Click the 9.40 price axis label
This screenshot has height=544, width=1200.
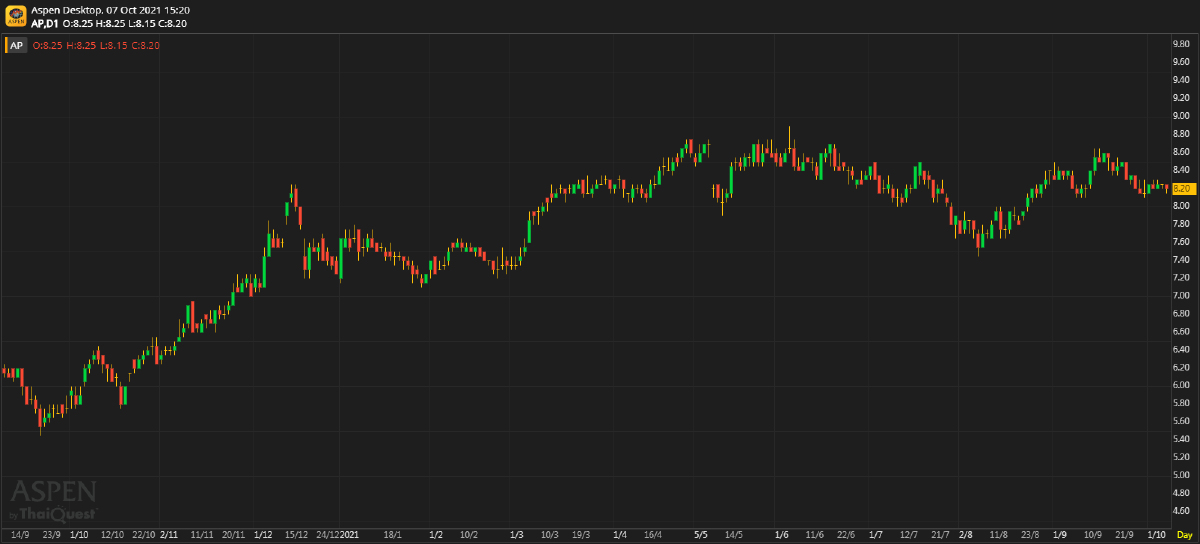coord(1181,80)
